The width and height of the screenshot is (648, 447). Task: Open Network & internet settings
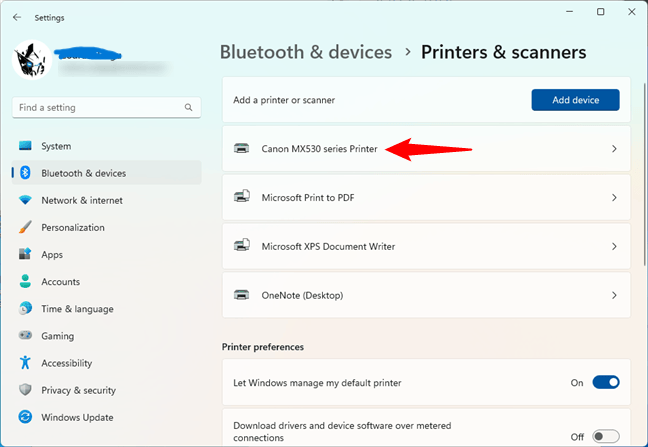(x=107, y=200)
